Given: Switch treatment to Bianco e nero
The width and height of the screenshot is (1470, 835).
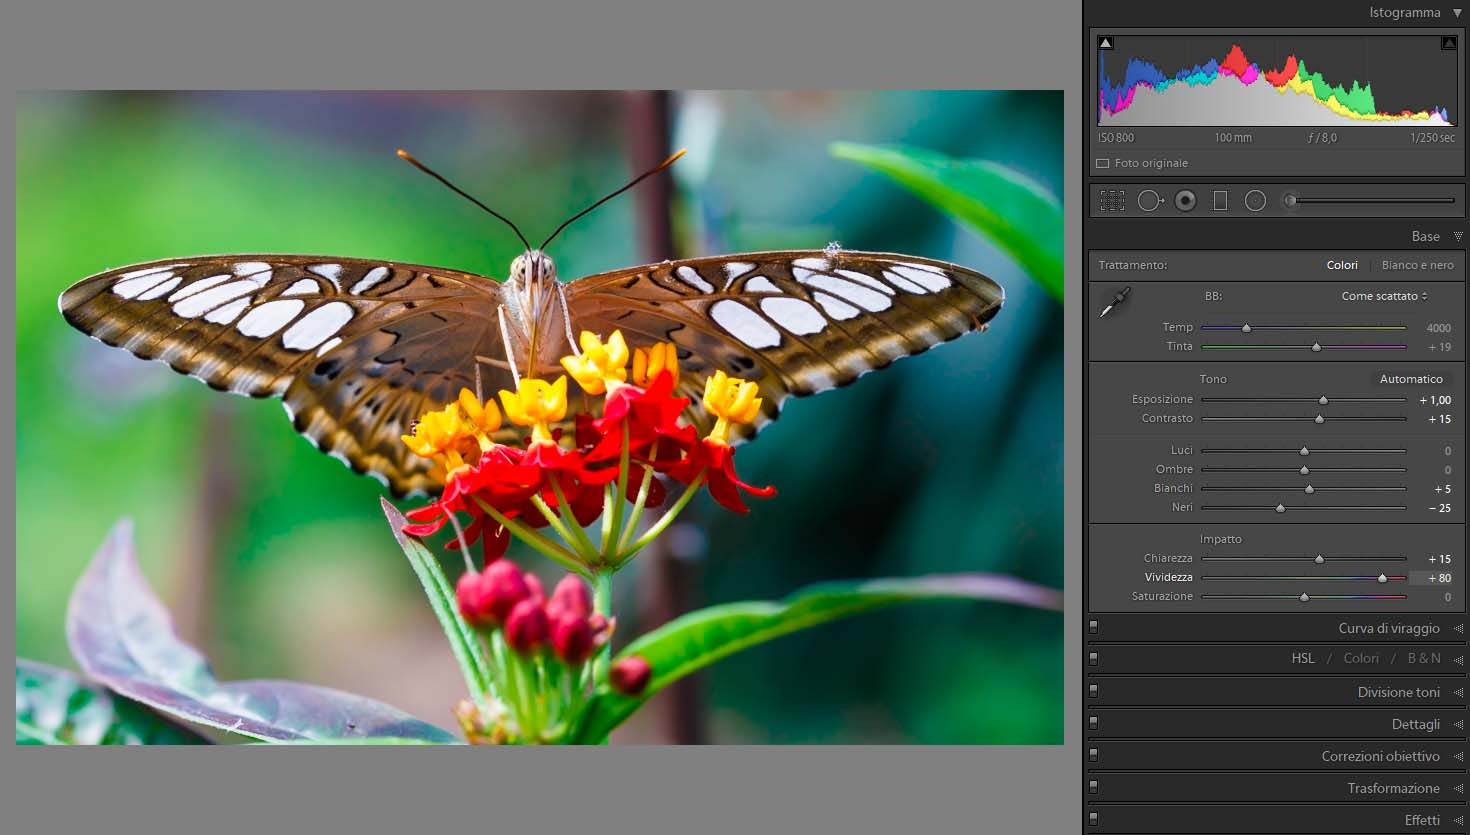Looking at the screenshot, I should (x=1417, y=265).
